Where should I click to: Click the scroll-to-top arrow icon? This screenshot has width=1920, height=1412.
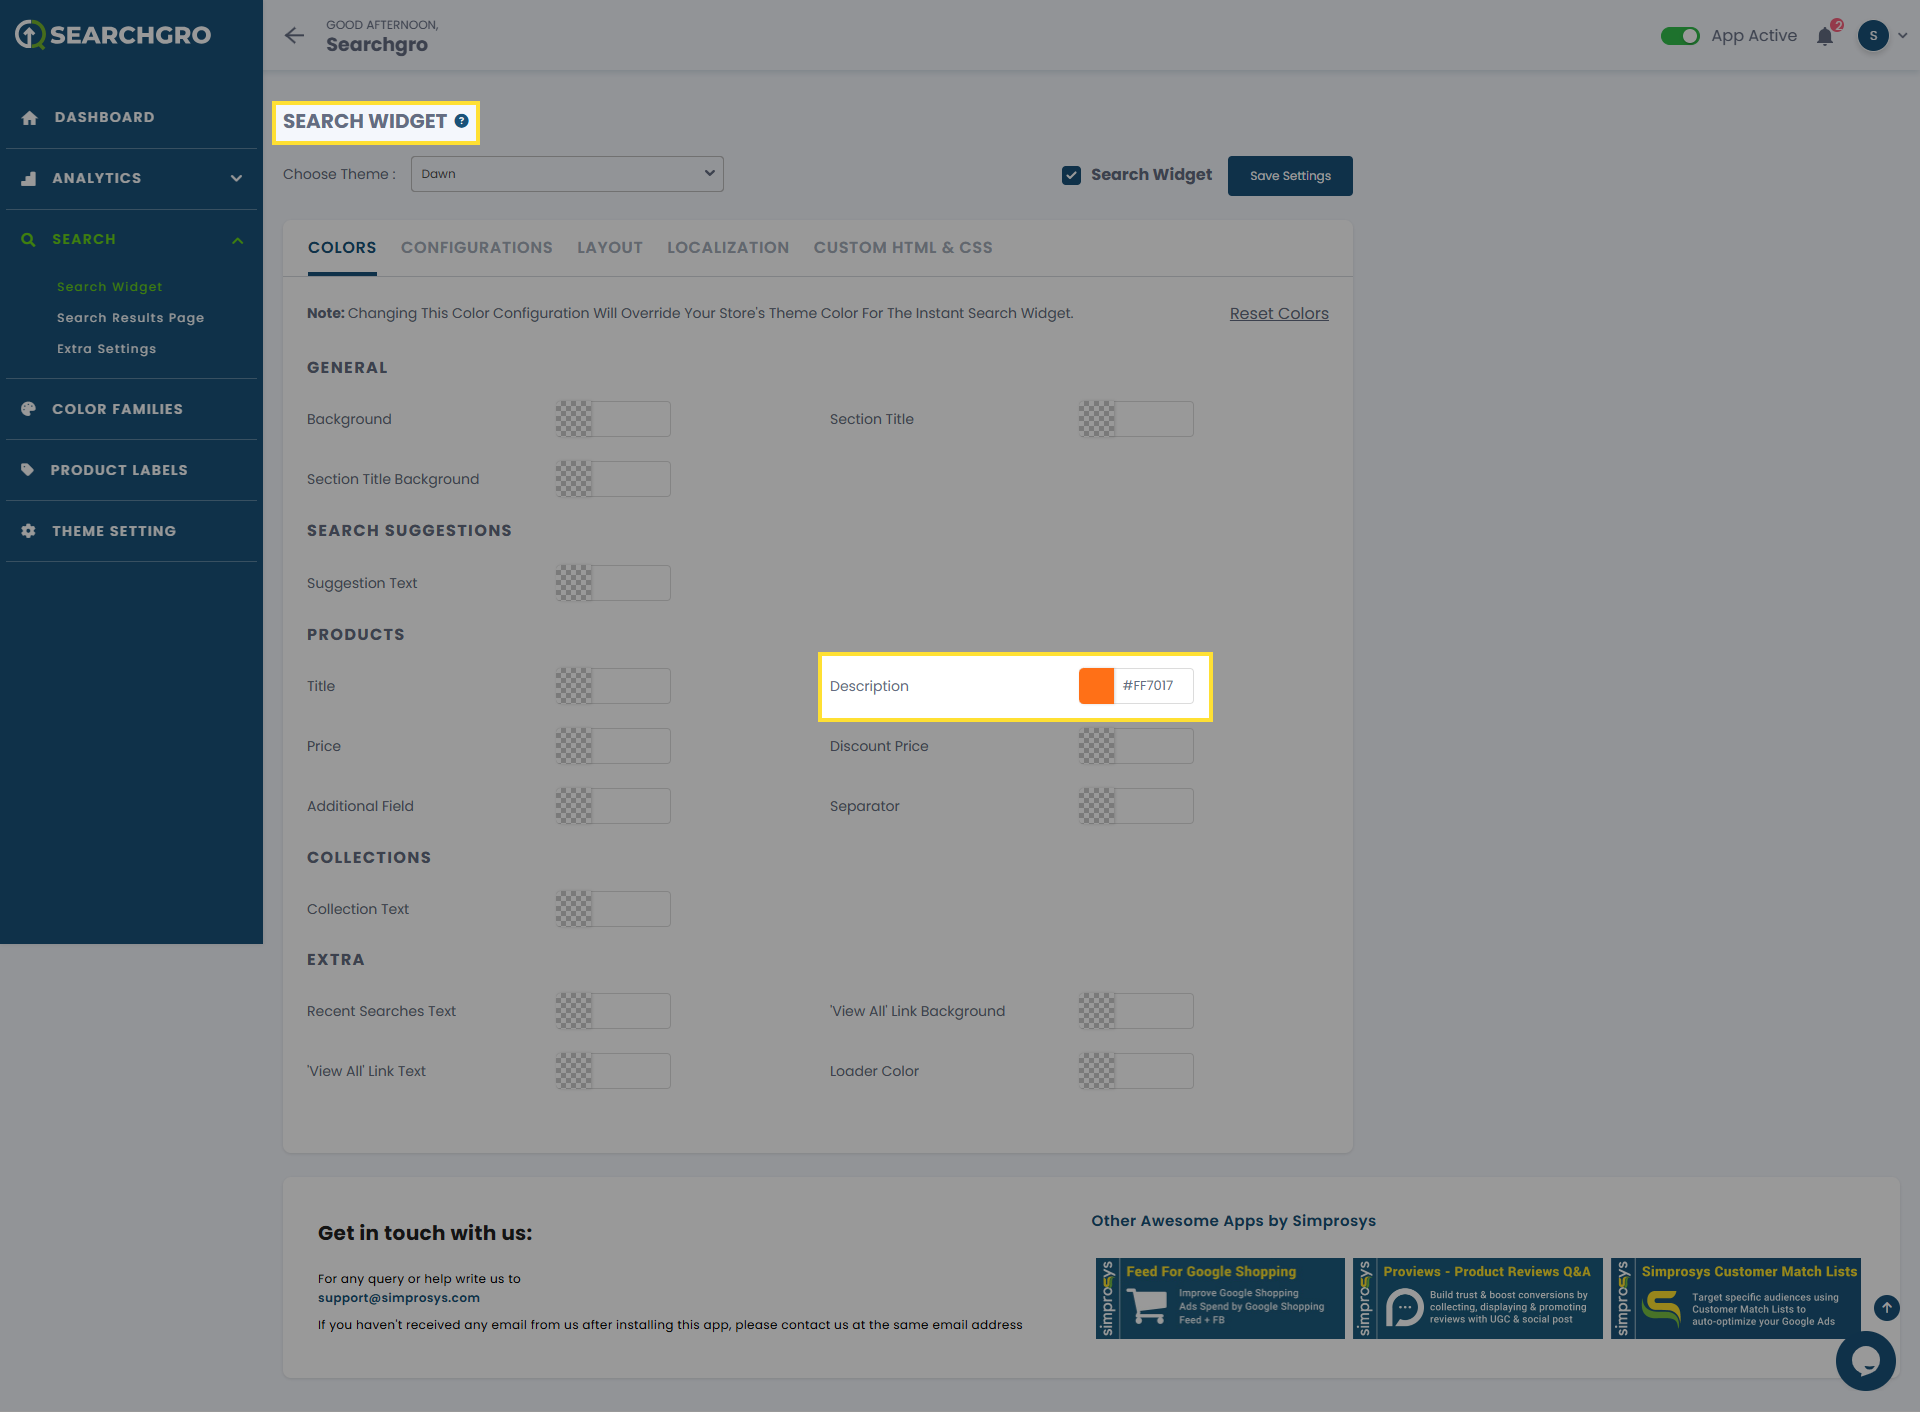(x=1886, y=1307)
